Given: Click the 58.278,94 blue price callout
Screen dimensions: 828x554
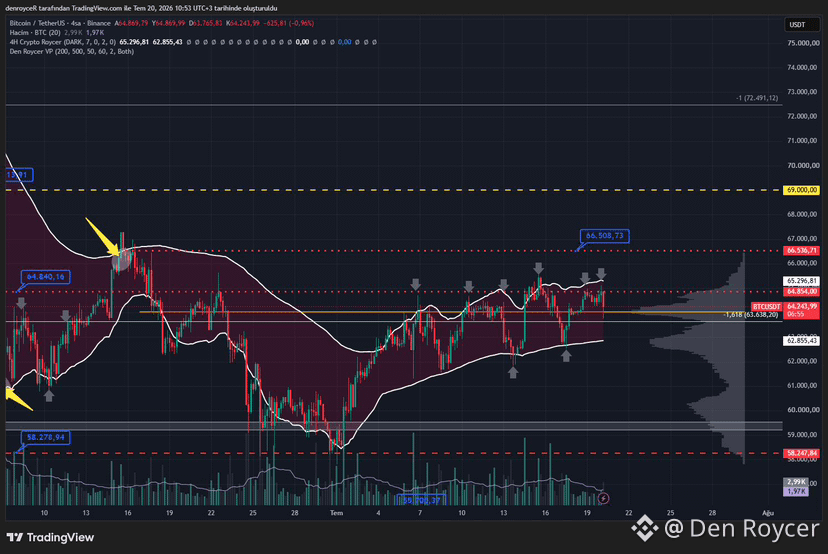Looking at the screenshot, I should (45, 437).
